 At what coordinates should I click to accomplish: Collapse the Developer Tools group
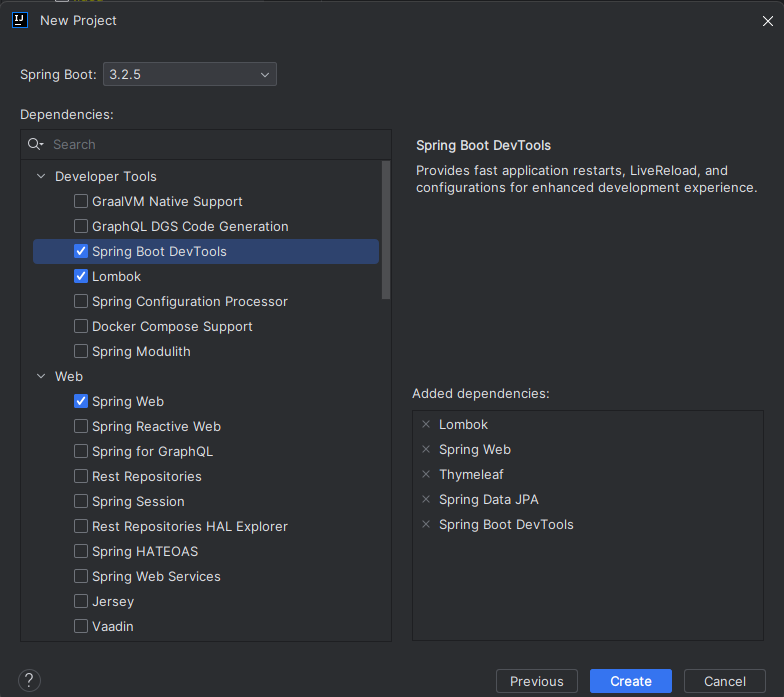click(42, 176)
